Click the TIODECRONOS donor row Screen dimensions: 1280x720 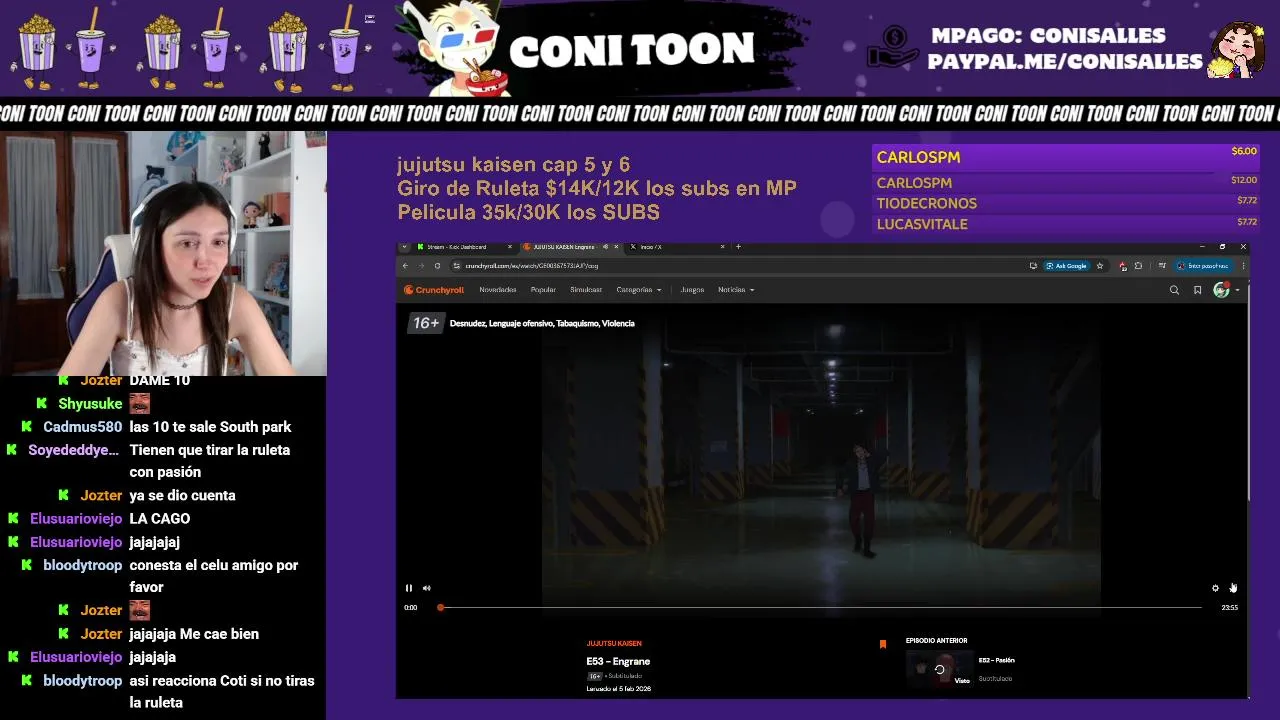coord(1066,203)
